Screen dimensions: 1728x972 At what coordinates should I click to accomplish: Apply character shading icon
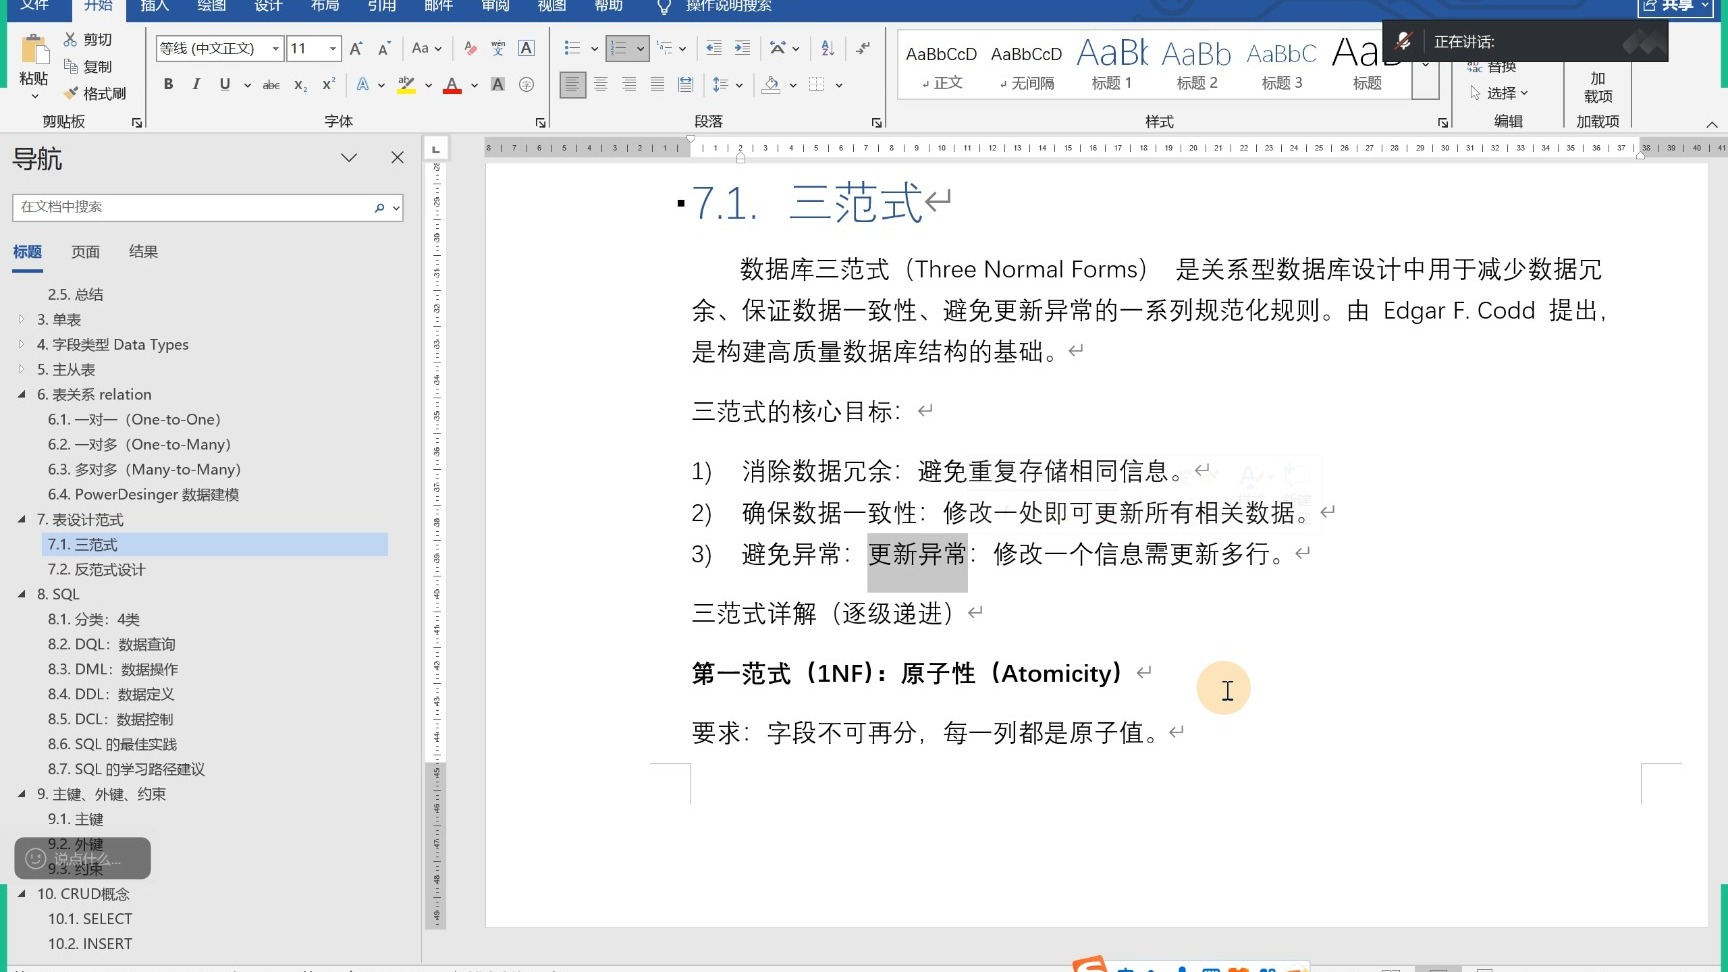click(498, 85)
